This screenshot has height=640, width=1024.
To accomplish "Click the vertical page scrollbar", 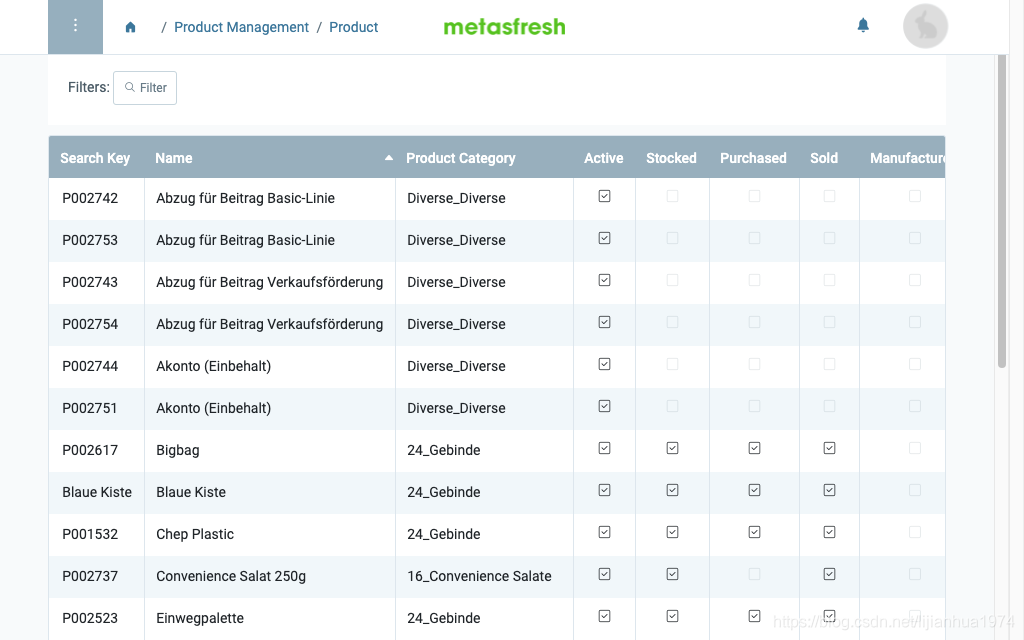I will [x=1002, y=212].
